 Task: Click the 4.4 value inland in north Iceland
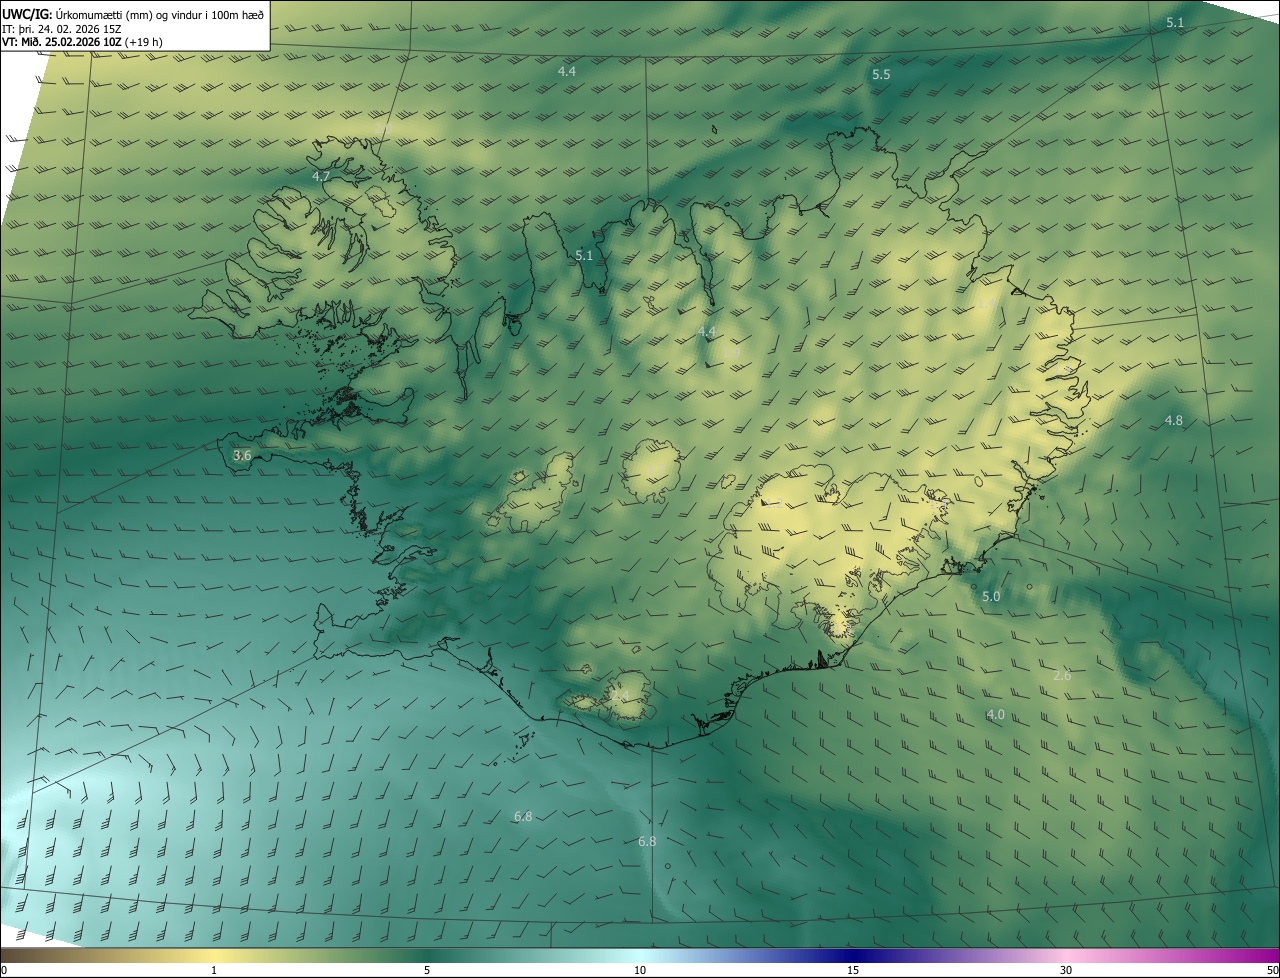coord(707,332)
